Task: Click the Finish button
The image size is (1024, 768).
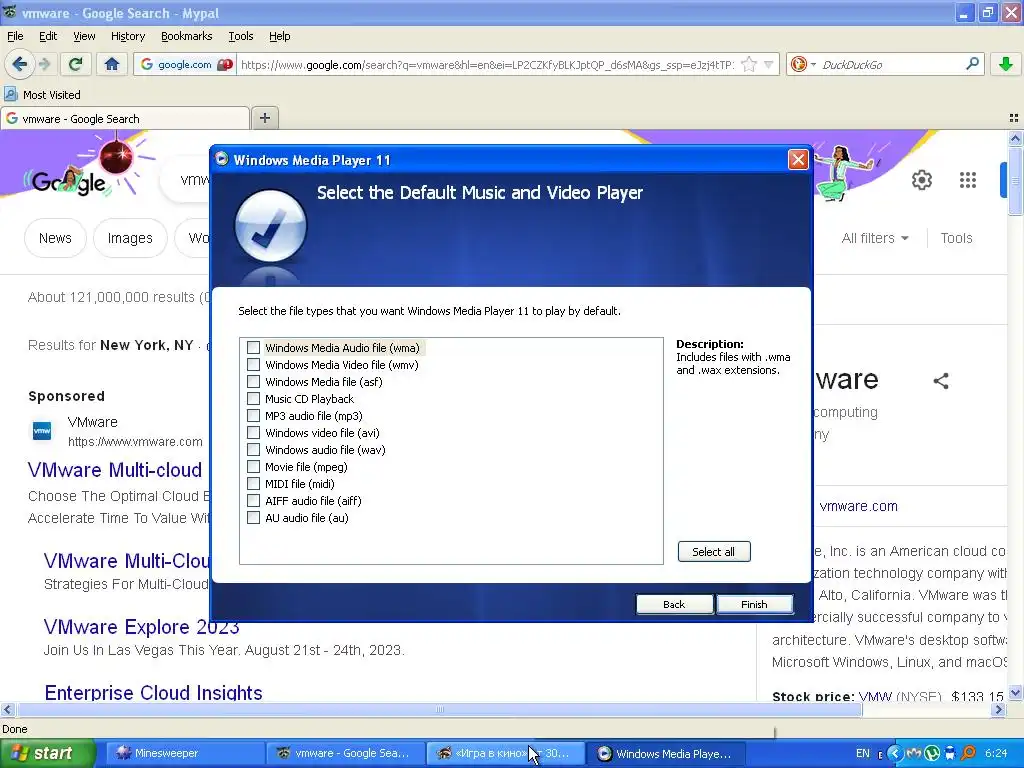Action: (754, 604)
